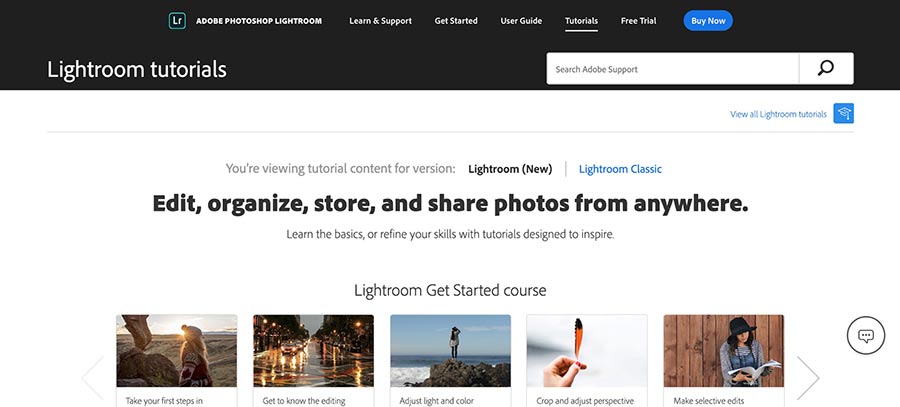Focus the Search Adobe Support field
This screenshot has height=407, width=900.
[673, 69]
